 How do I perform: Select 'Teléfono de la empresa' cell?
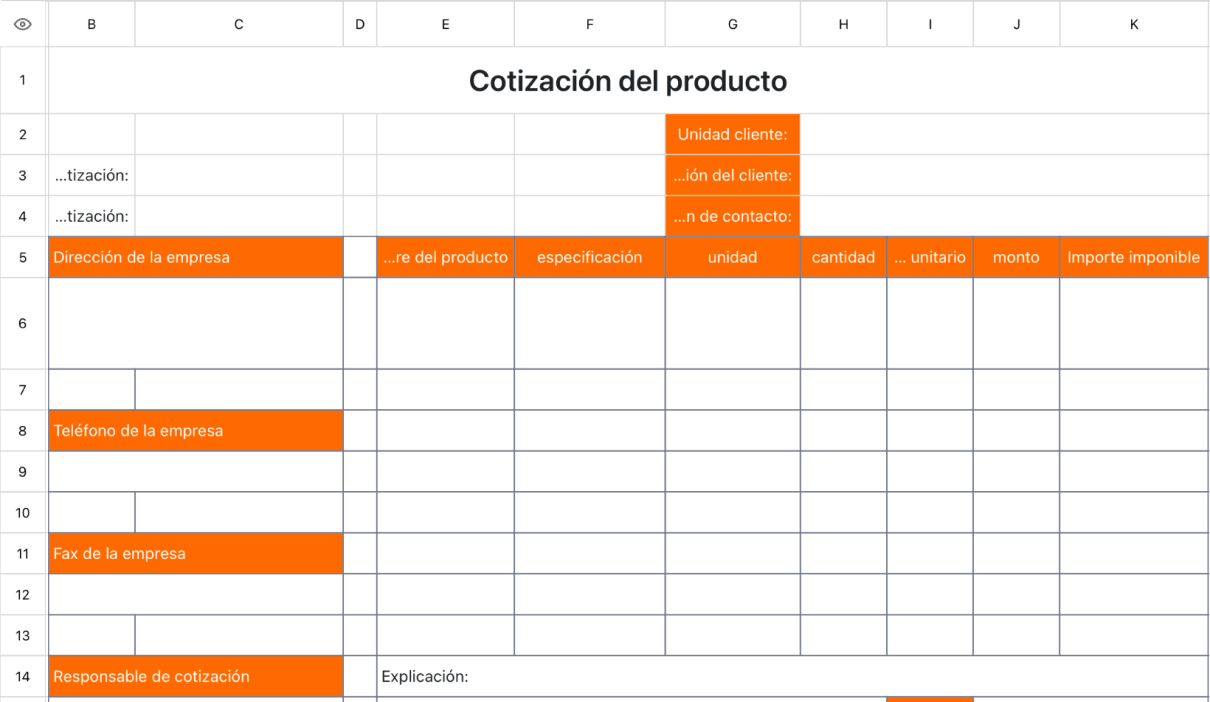196,431
